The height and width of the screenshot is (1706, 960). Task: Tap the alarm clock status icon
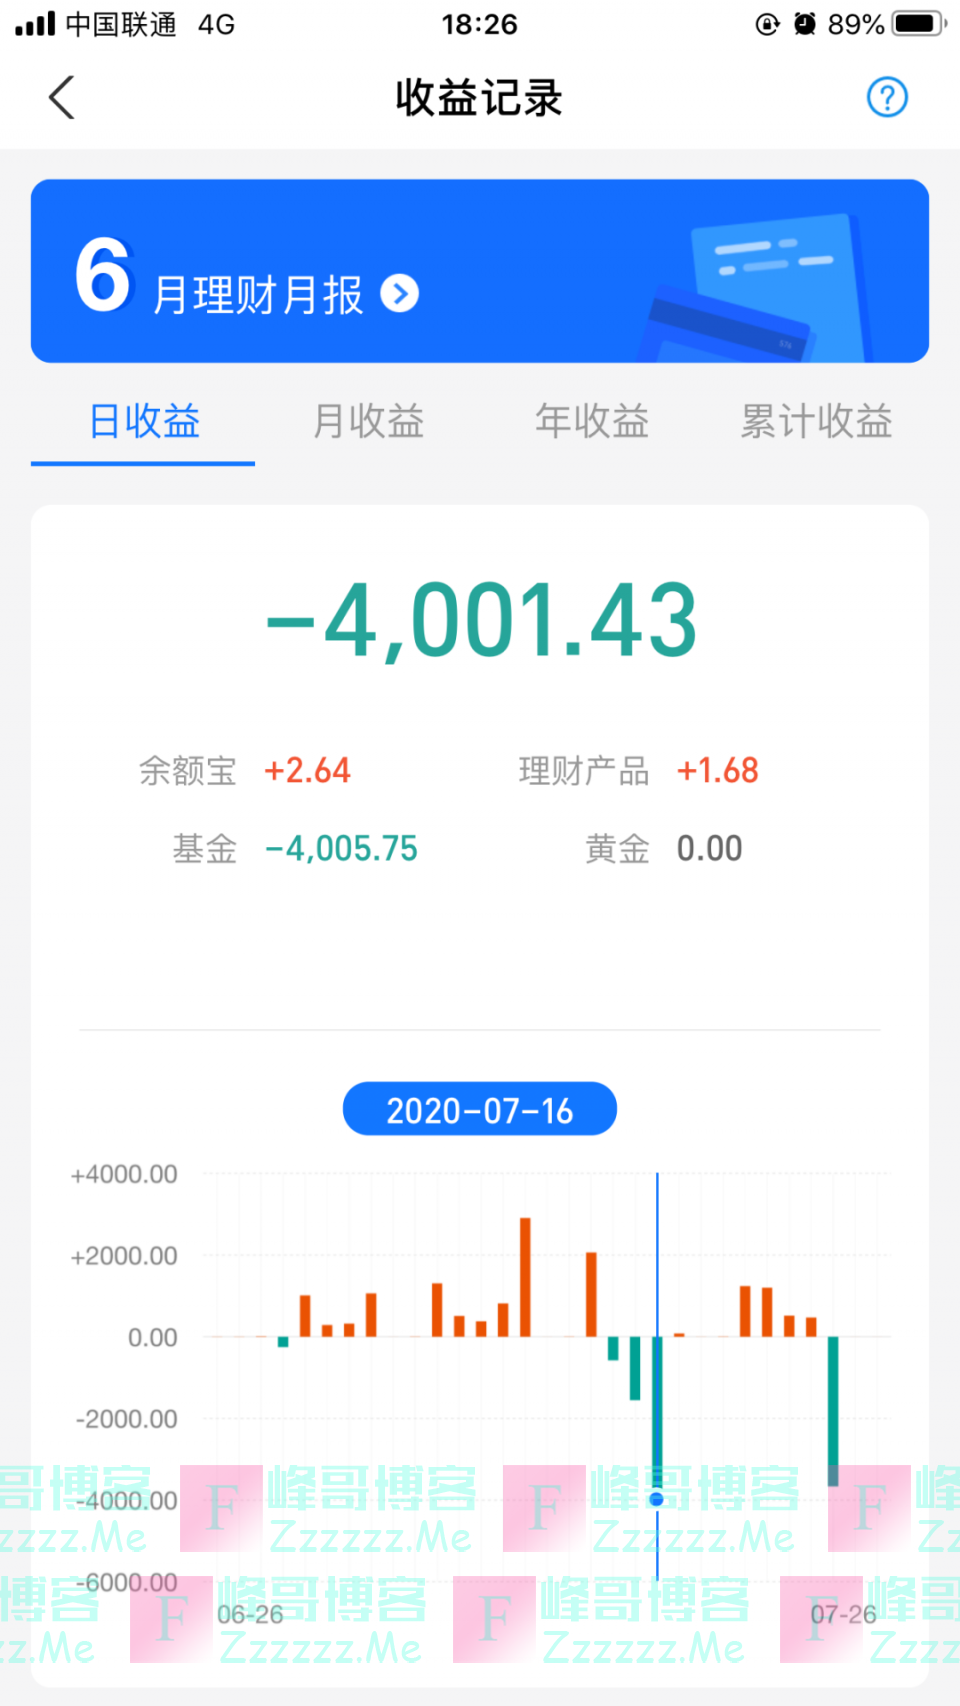805,24
